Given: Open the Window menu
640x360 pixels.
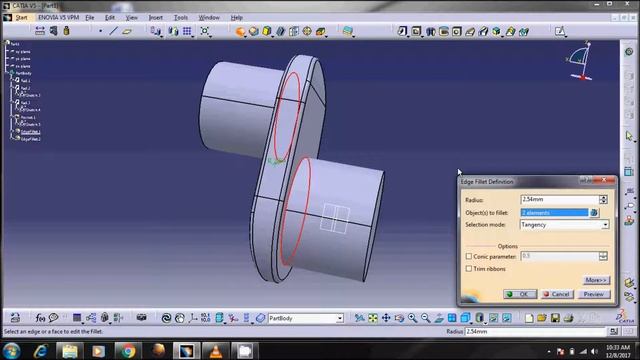Looking at the screenshot, I should point(209,18).
